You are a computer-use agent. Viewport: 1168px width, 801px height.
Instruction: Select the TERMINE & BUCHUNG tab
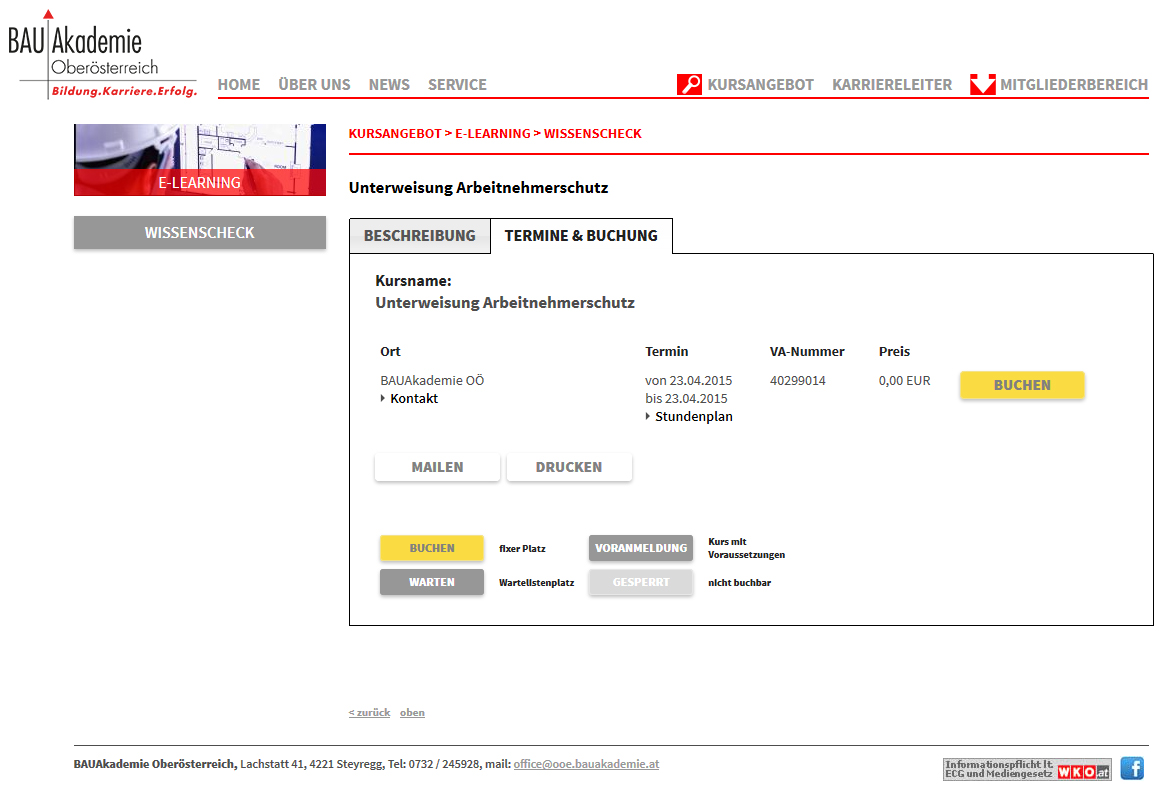point(581,235)
